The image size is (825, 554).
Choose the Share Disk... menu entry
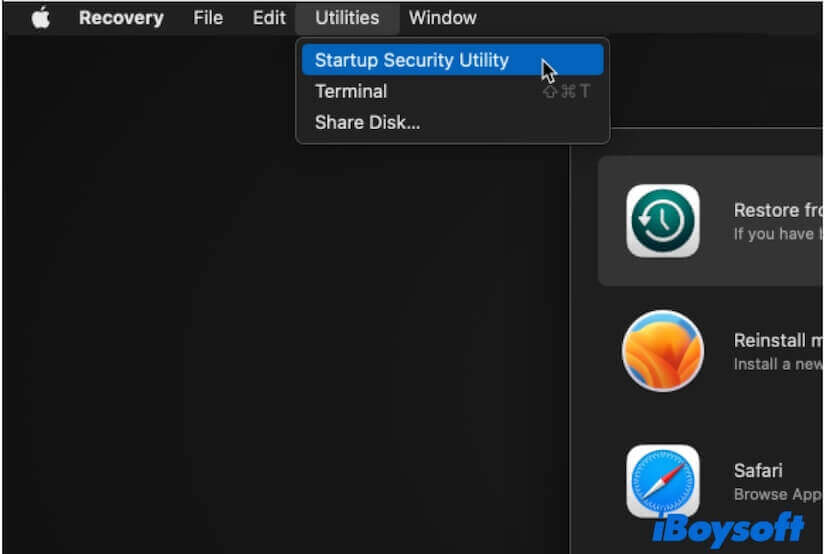pos(367,123)
